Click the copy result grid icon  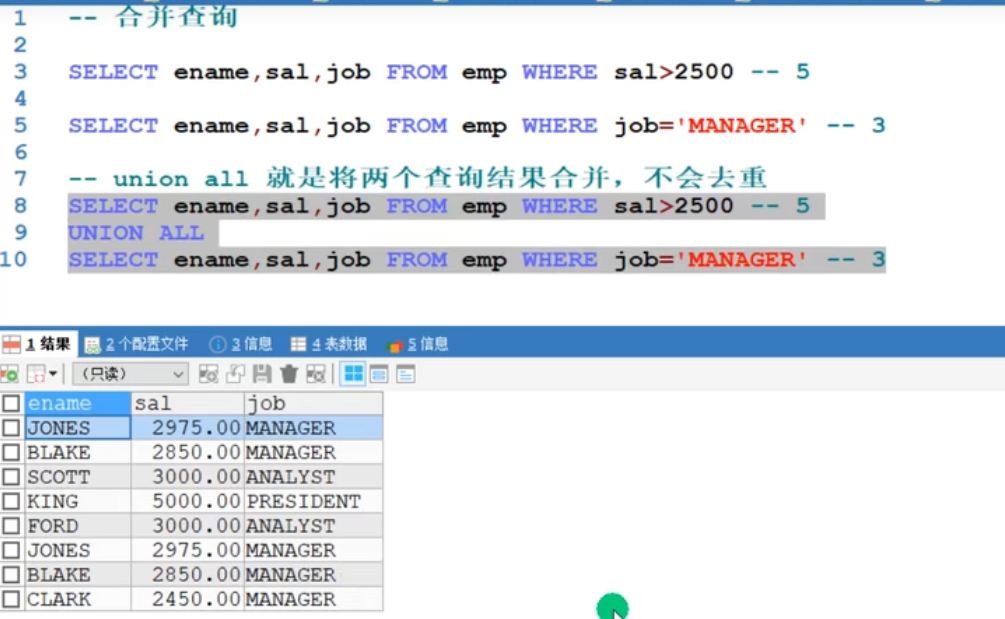pos(36,374)
